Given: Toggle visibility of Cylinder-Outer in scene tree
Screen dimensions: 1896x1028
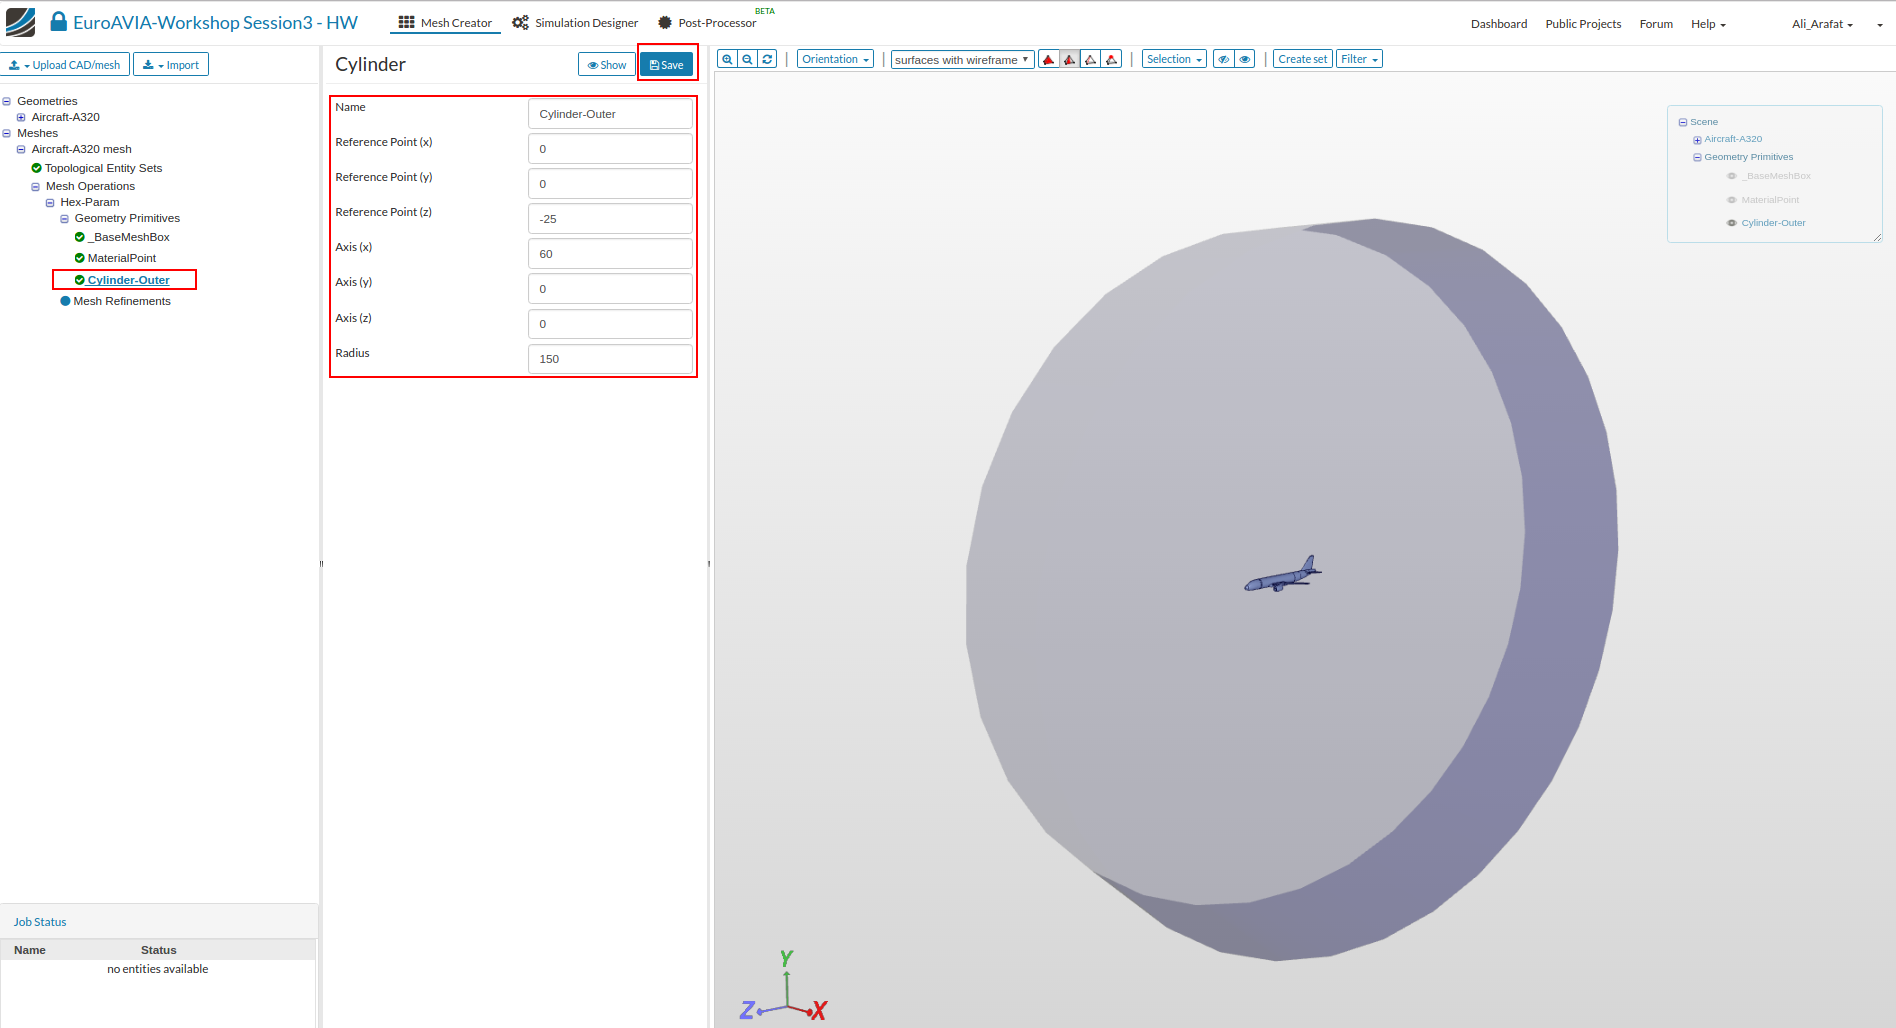Looking at the screenshot, I should [x=1732, y=223].
